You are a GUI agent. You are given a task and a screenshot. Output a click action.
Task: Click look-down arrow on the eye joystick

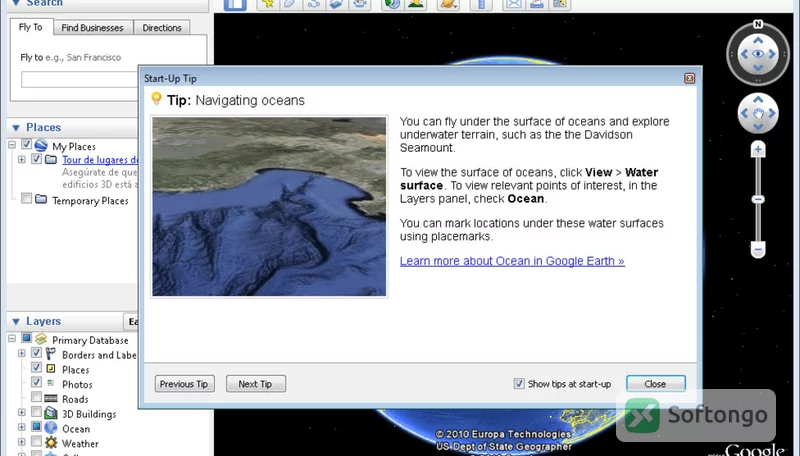pyautogui.click(x=758, y=68)
